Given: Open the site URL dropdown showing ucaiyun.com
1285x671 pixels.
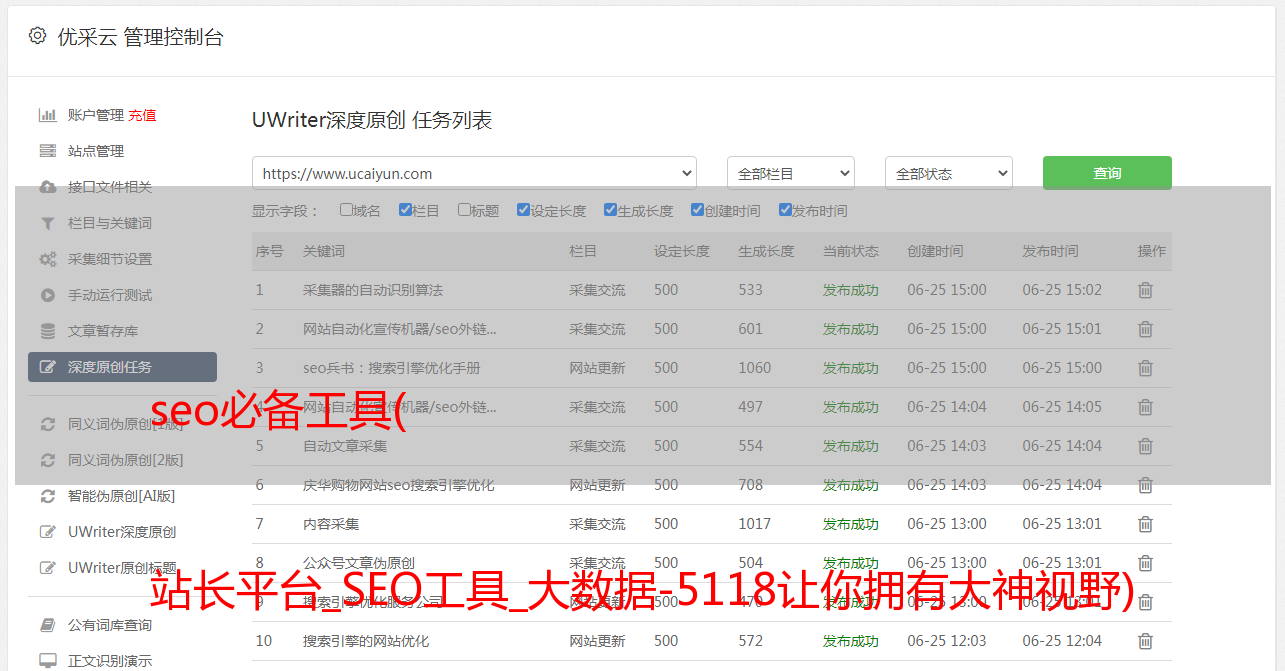Looking at the screenshot, I should click(x=474, y=173).
